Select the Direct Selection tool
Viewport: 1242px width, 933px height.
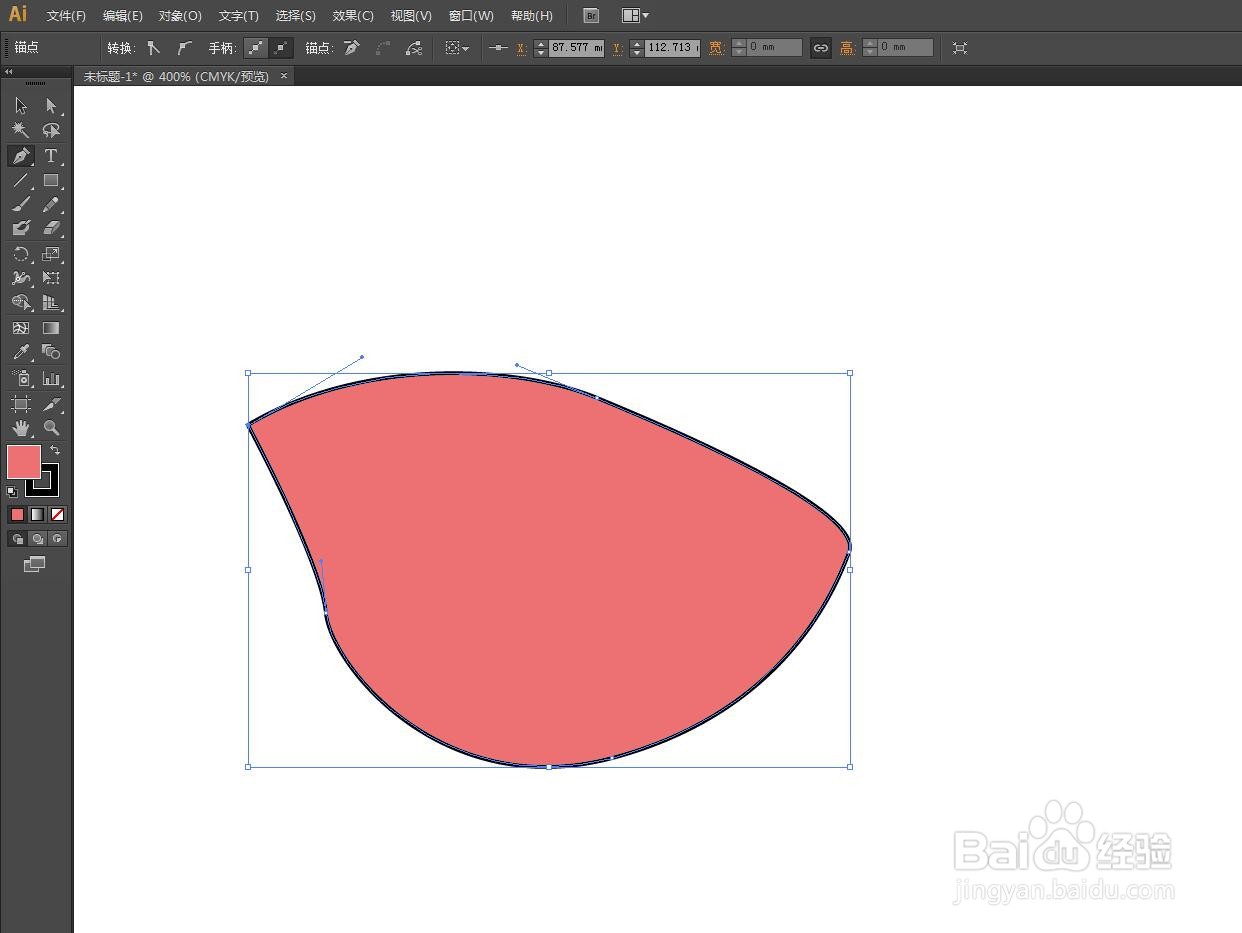pyautogui.click(x=51, y=106)
